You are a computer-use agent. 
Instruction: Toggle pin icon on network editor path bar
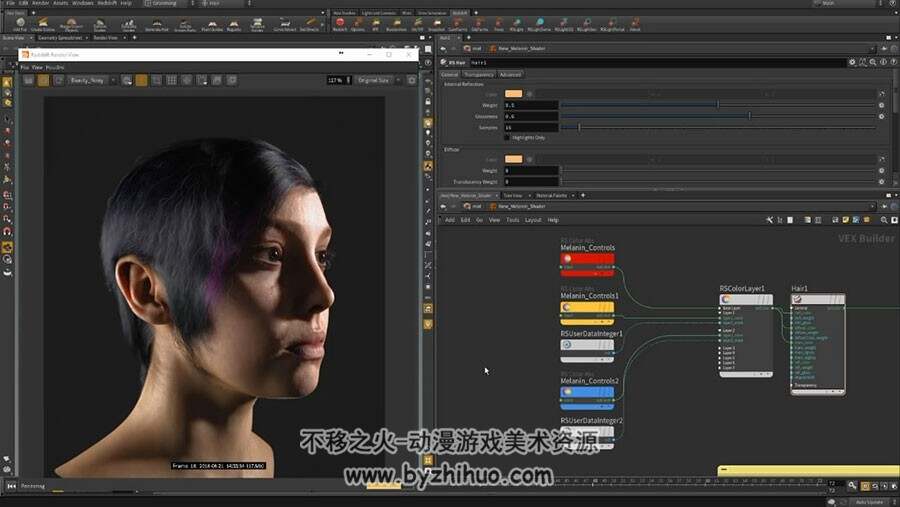tap(885, 206)
